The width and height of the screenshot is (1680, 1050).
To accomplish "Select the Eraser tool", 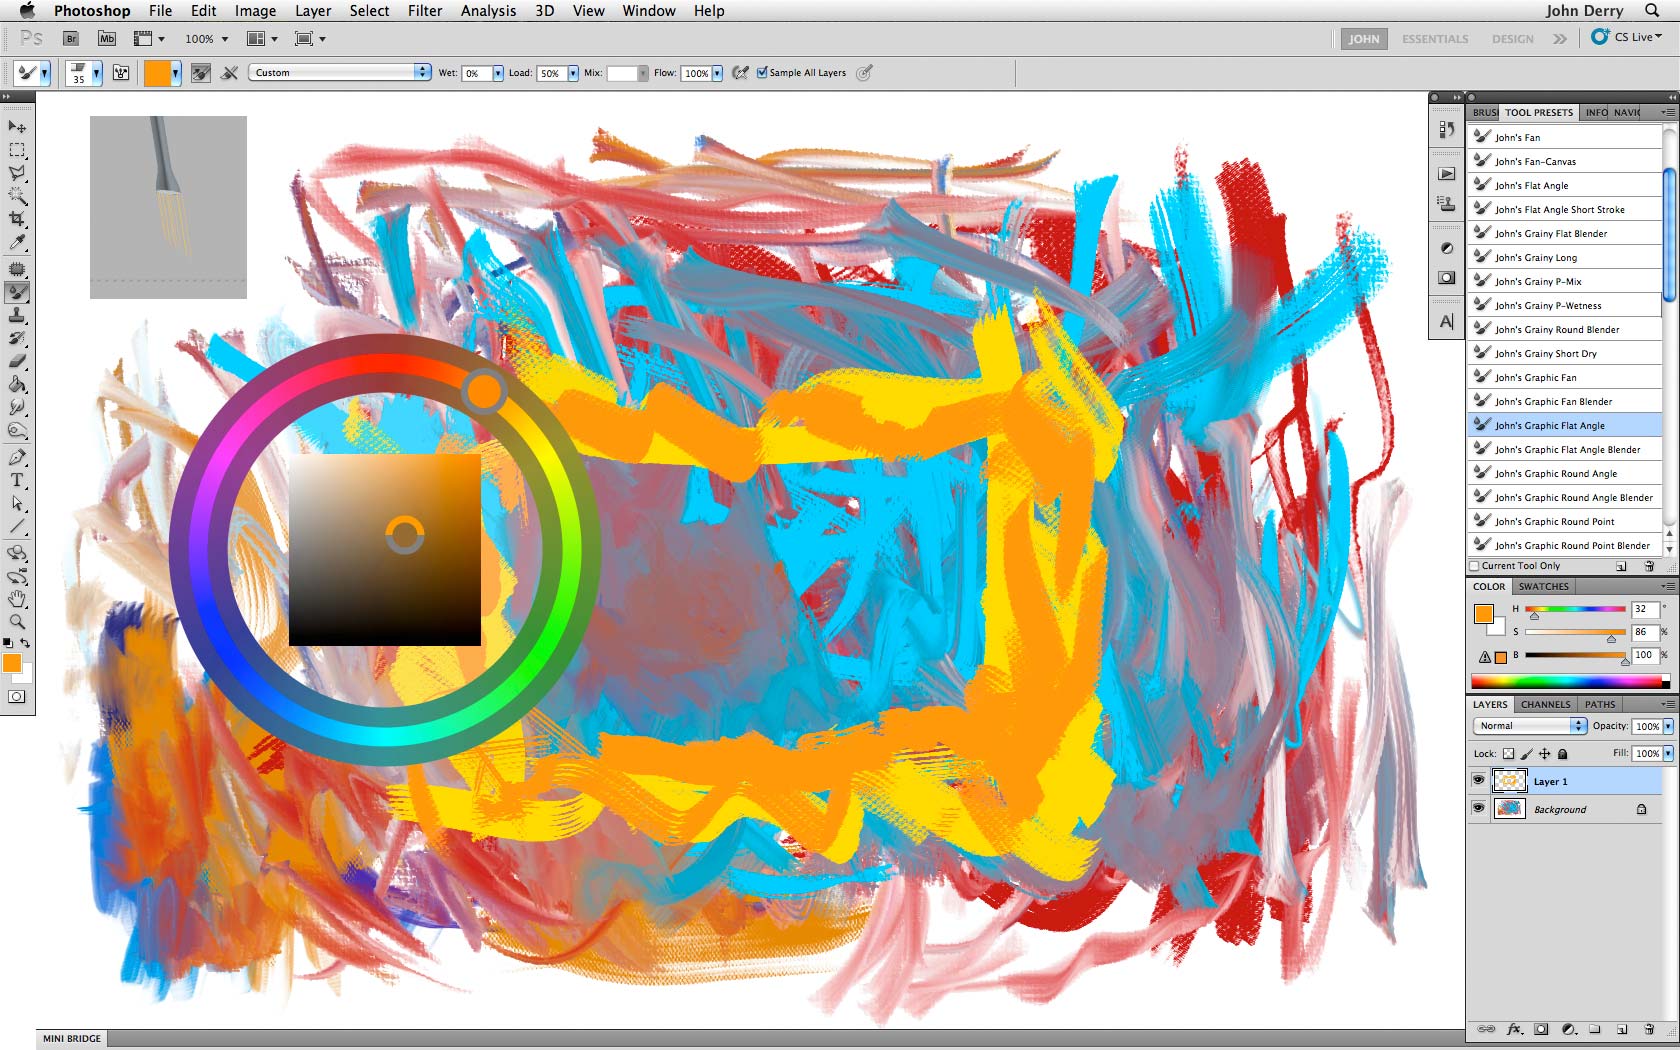I will coord(17,361).
